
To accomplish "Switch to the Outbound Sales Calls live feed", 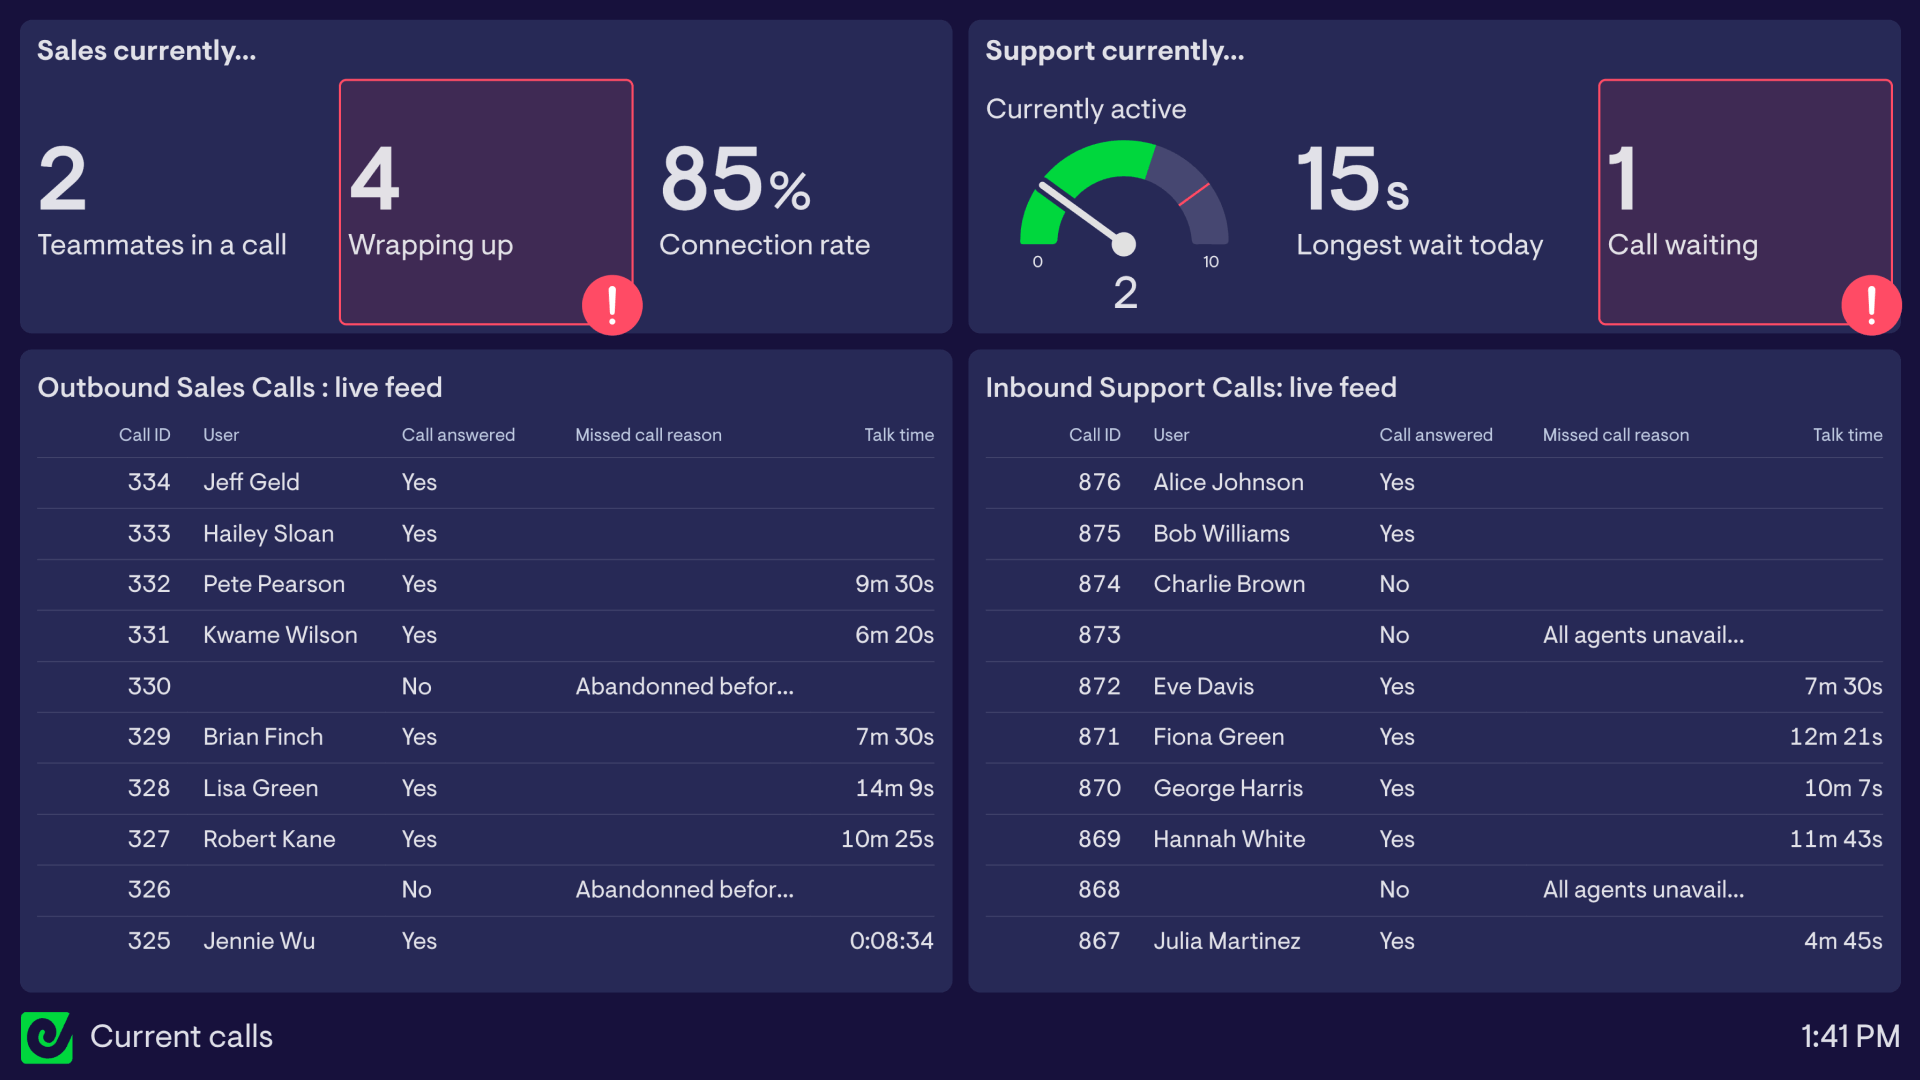I will pos(240,388).
